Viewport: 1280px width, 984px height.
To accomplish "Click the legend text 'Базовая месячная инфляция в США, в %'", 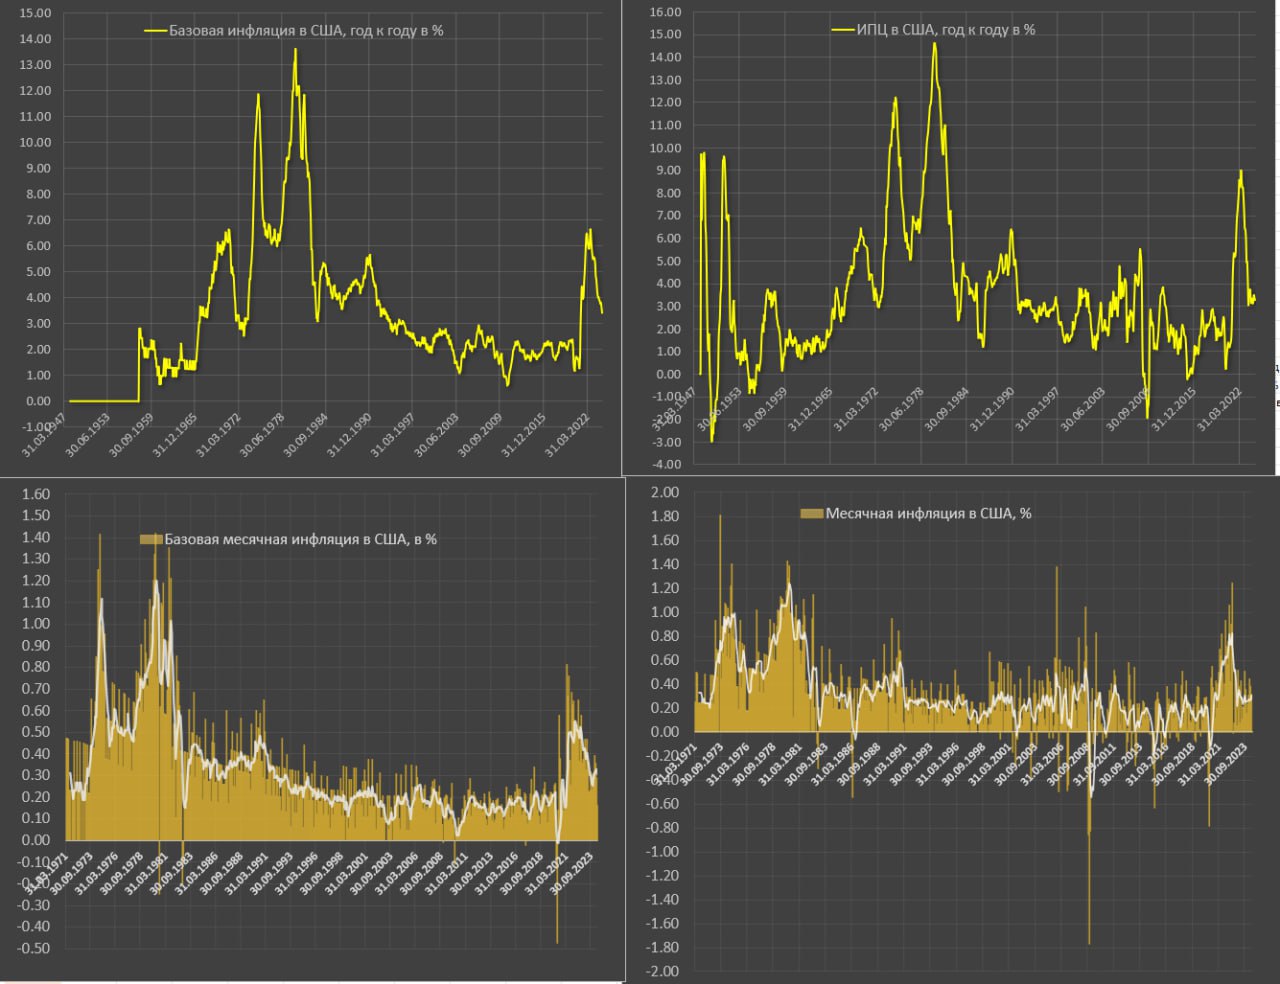I will coord(300,540).
